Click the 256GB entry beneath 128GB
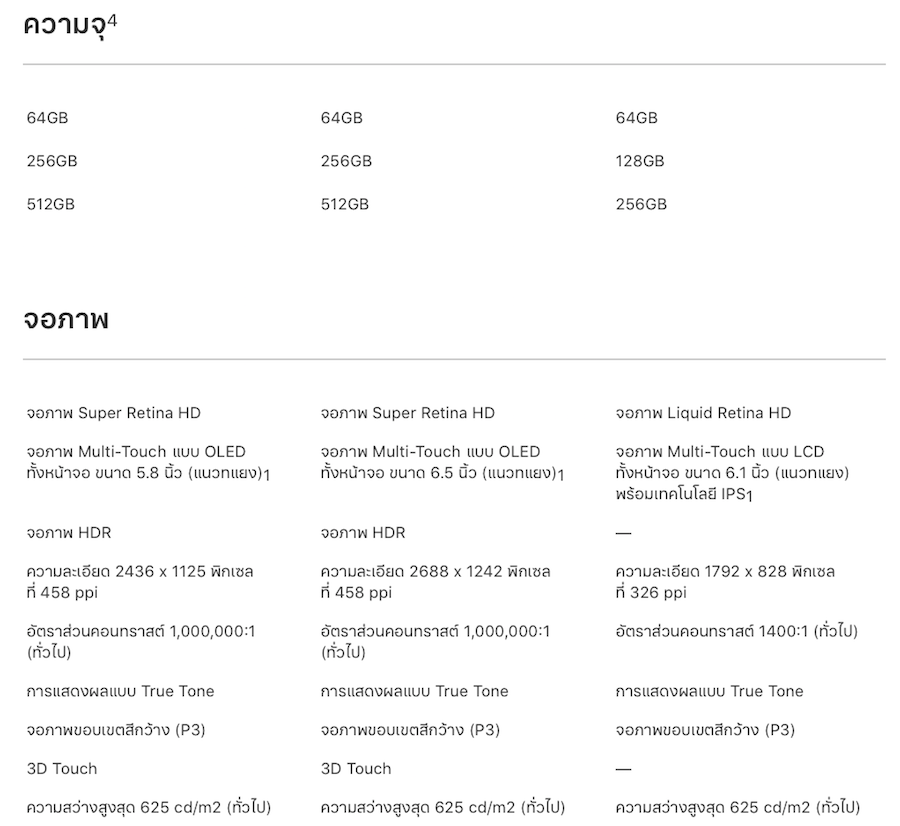This screenshot has height=826, width=900. pos(641,204)
